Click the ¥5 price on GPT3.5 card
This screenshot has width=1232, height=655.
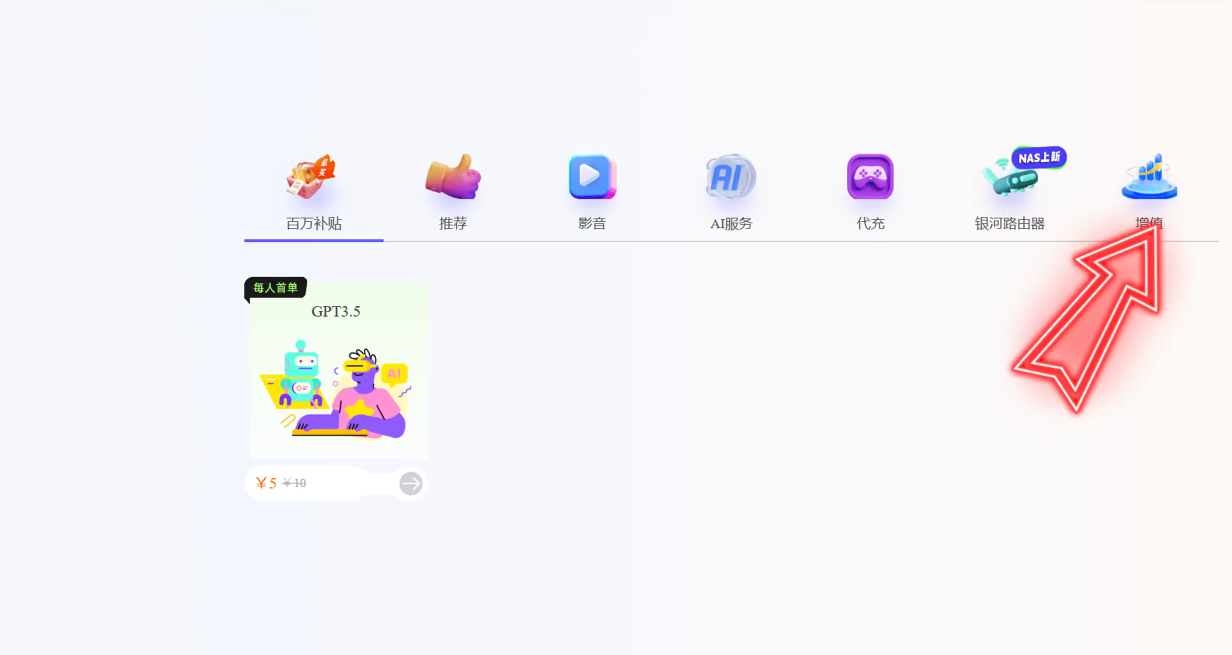(266, 484)
